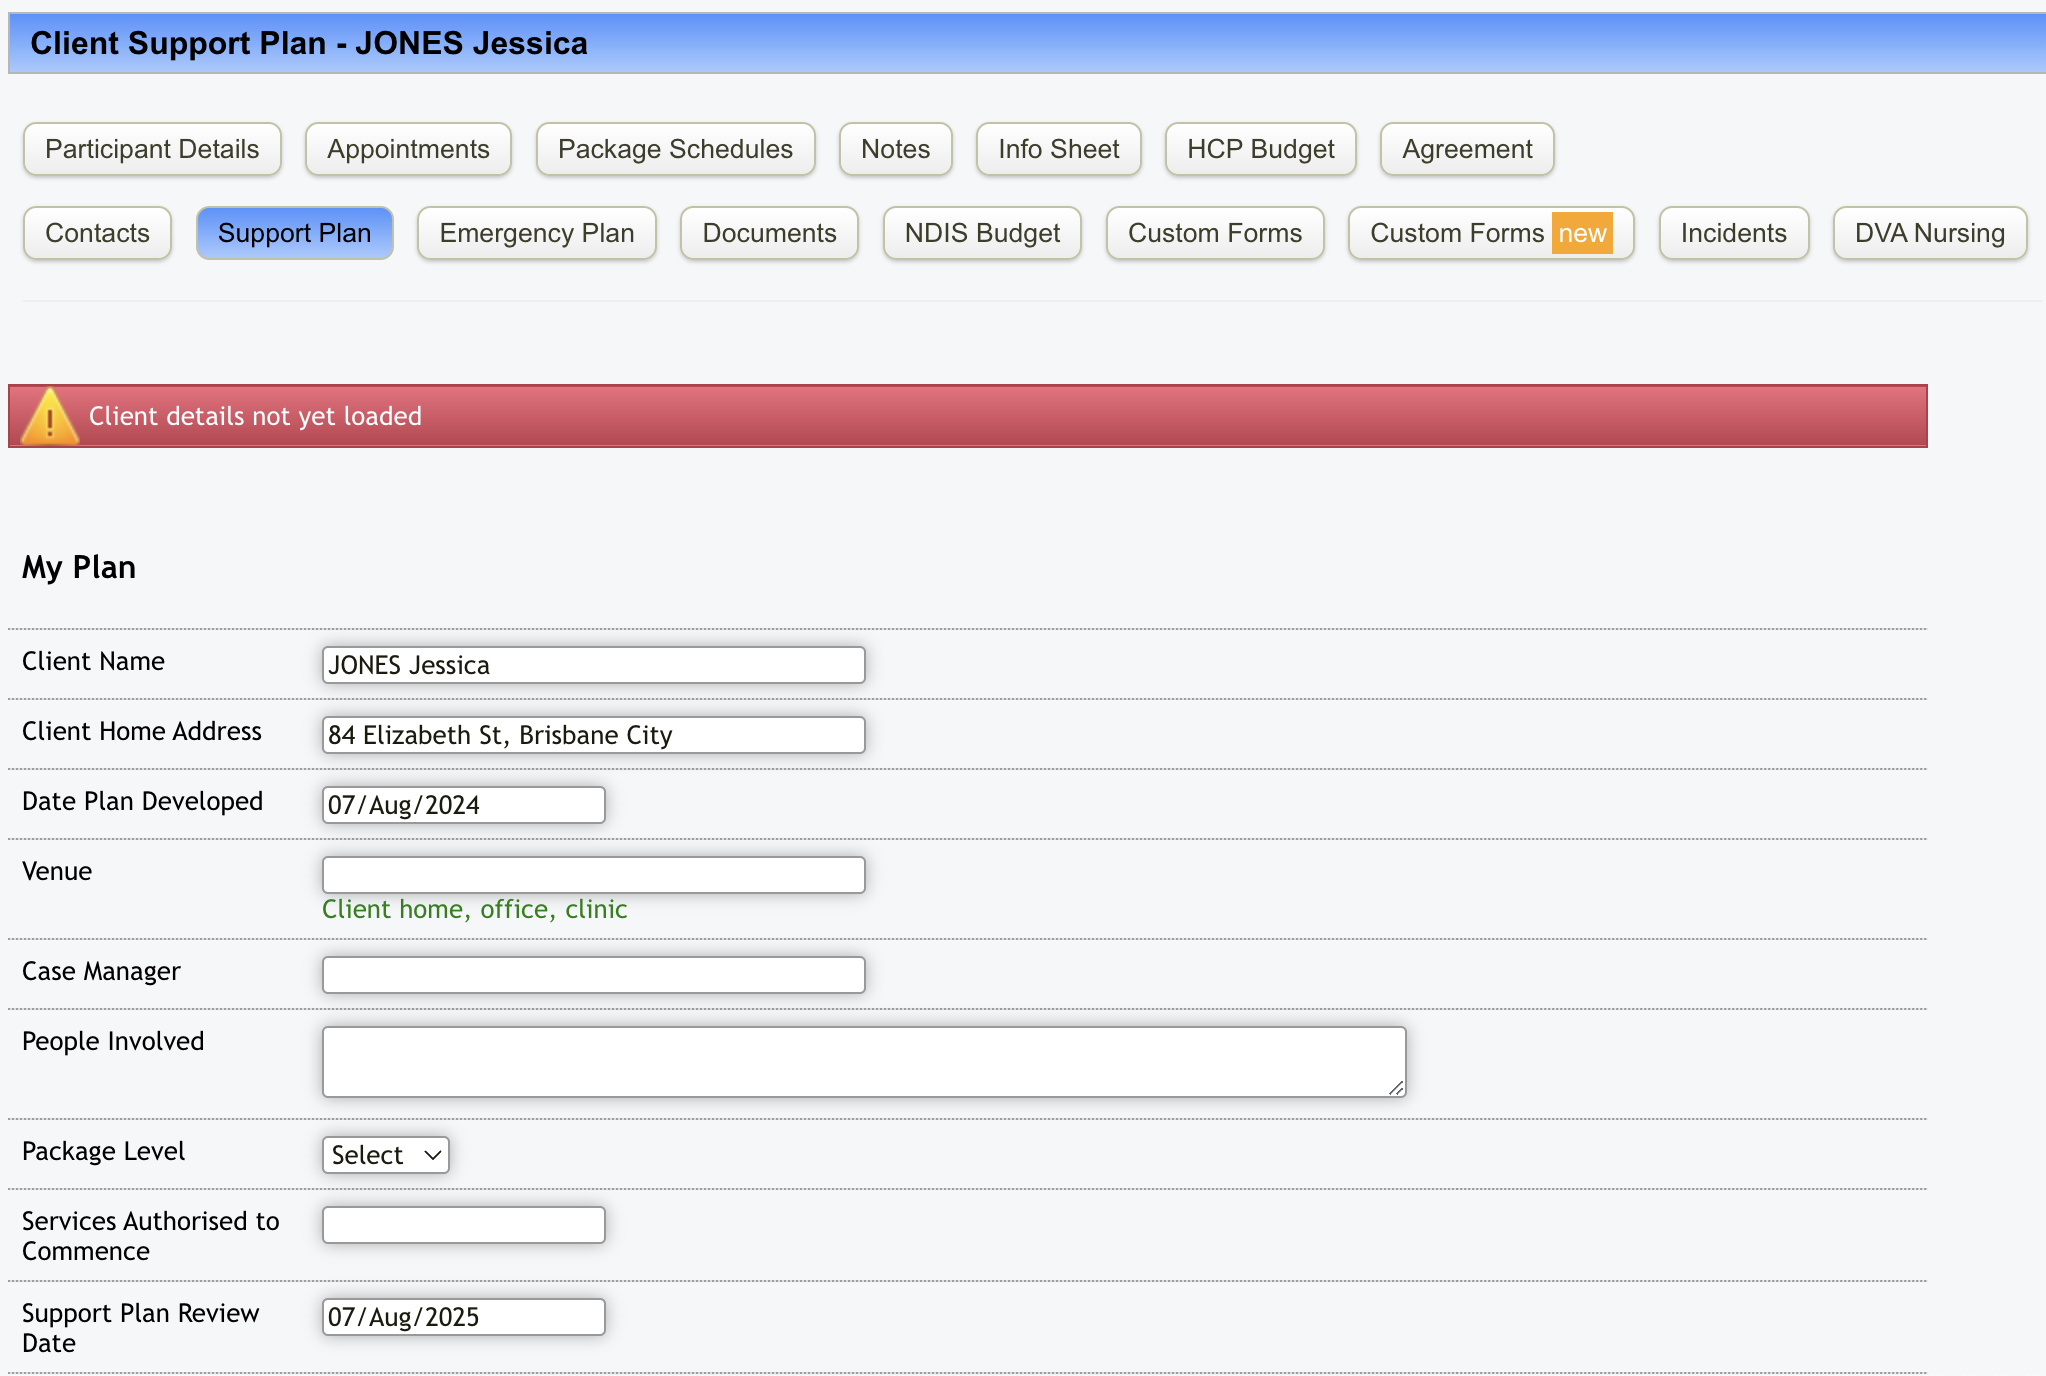Focus the Case Manager text field
Image resolution: width=2046 pixels, height=1376 pixels.
click(593, 975)
